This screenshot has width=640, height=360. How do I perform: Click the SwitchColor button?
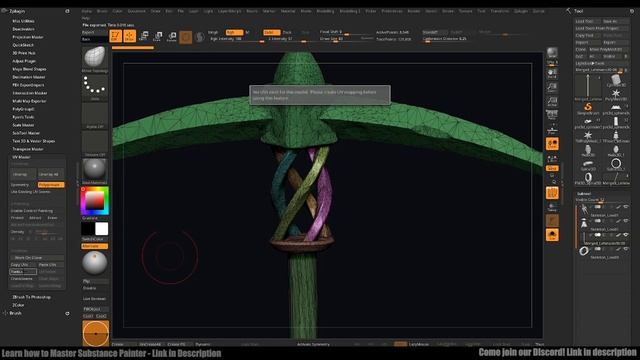click(93, 239)
